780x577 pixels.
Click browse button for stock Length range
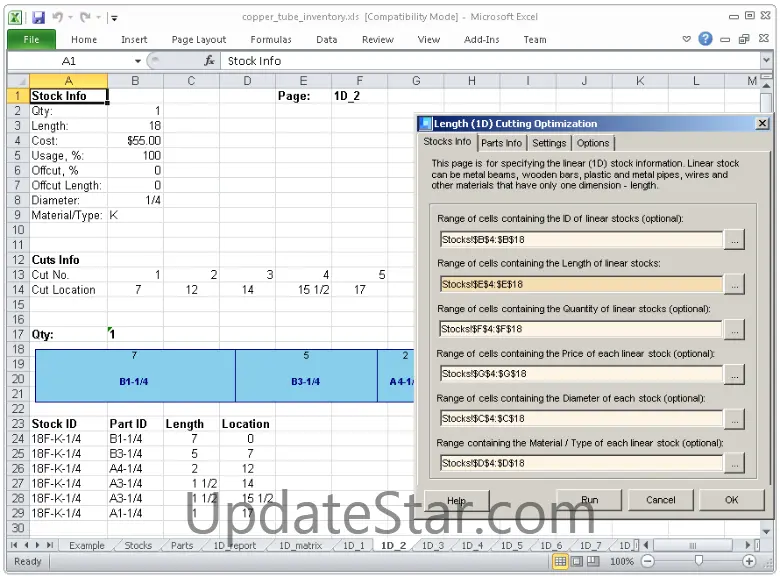[734, 285]
